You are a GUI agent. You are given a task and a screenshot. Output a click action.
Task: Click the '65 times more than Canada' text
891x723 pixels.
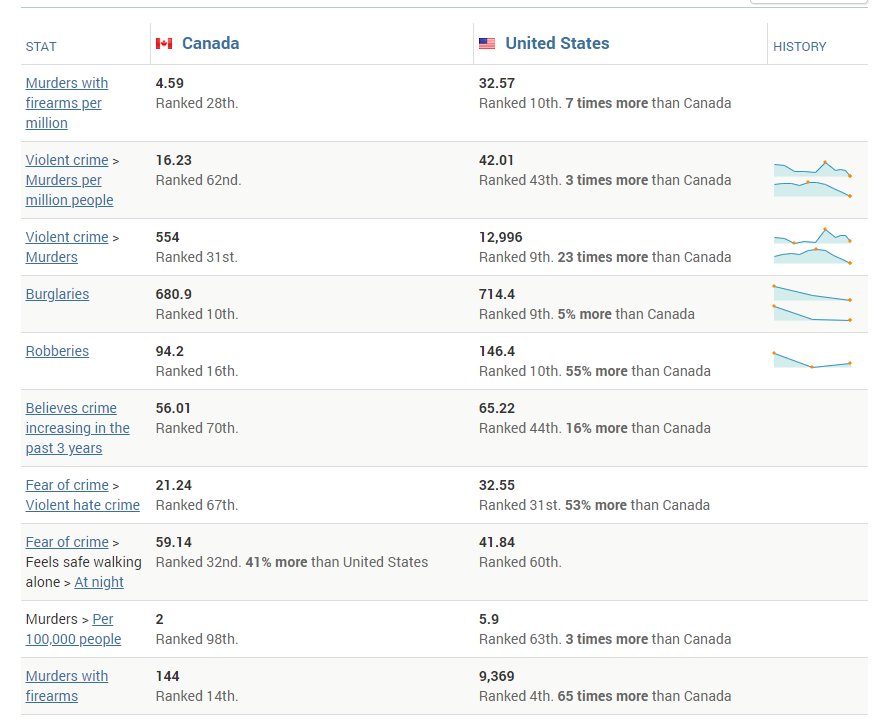[644, 696]
